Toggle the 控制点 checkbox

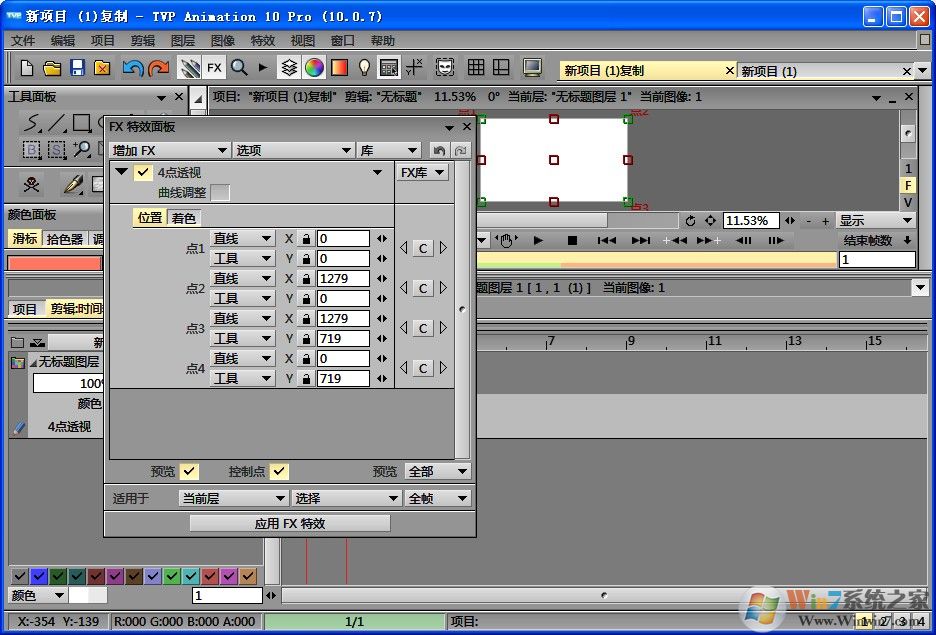point(278,470)
